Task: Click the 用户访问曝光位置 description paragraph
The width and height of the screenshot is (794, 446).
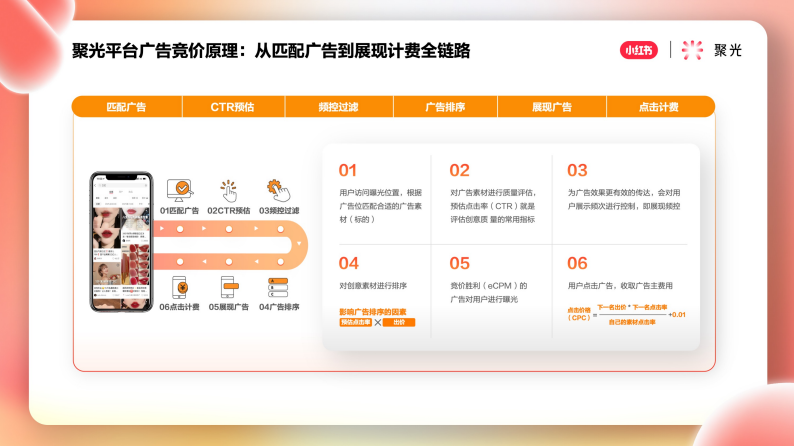Action: [x=380, y=206]
